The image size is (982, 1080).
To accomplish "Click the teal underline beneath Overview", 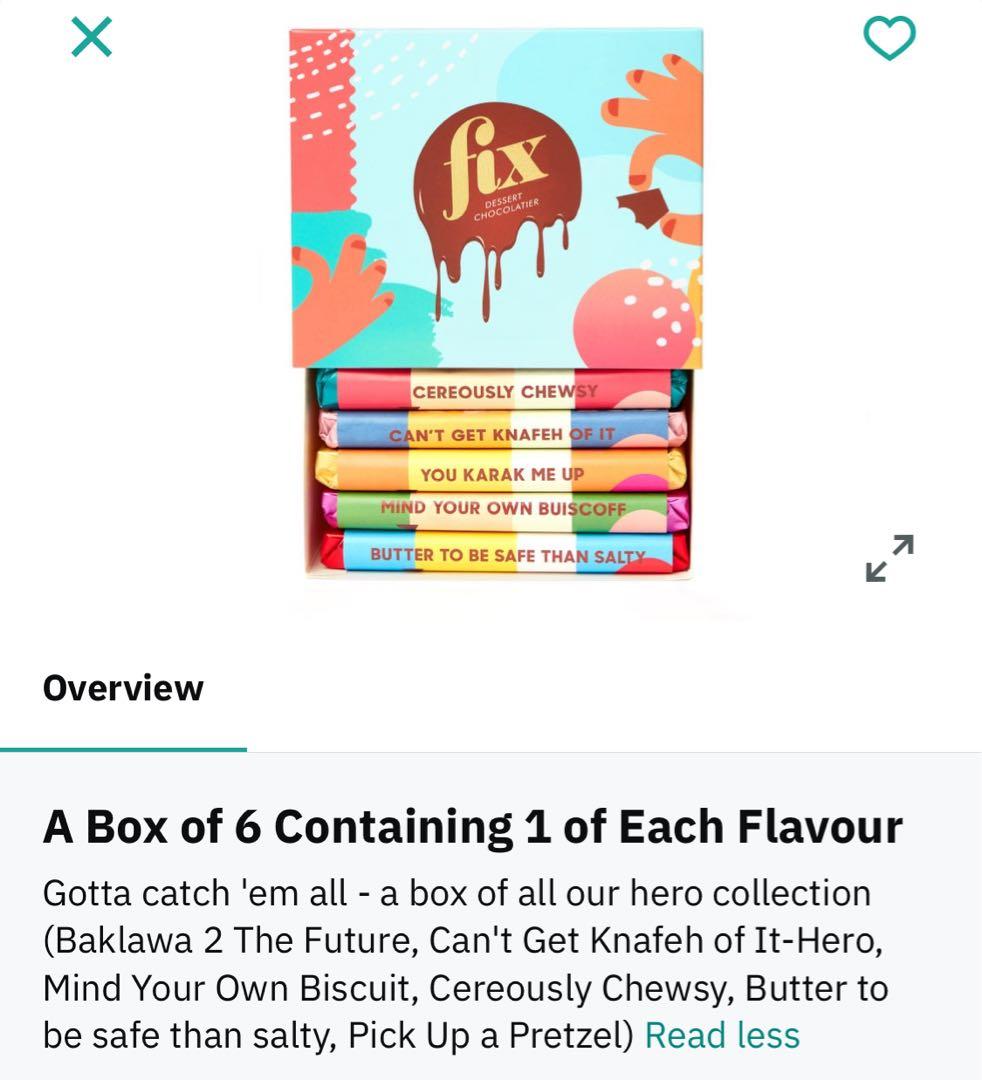I will point(123,749).
